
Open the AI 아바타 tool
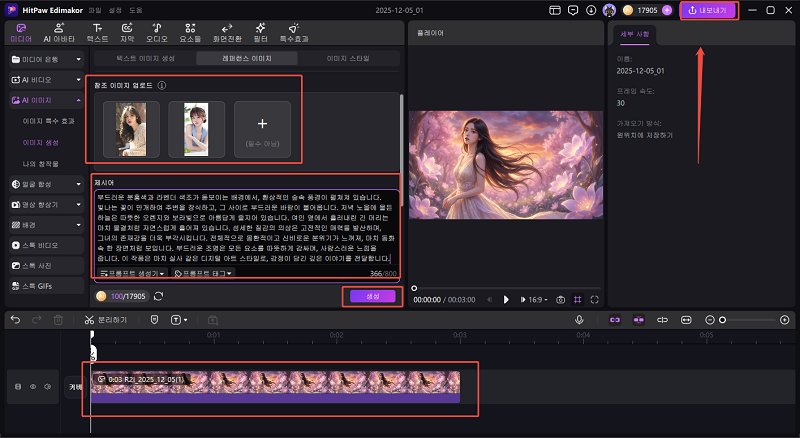59,33
